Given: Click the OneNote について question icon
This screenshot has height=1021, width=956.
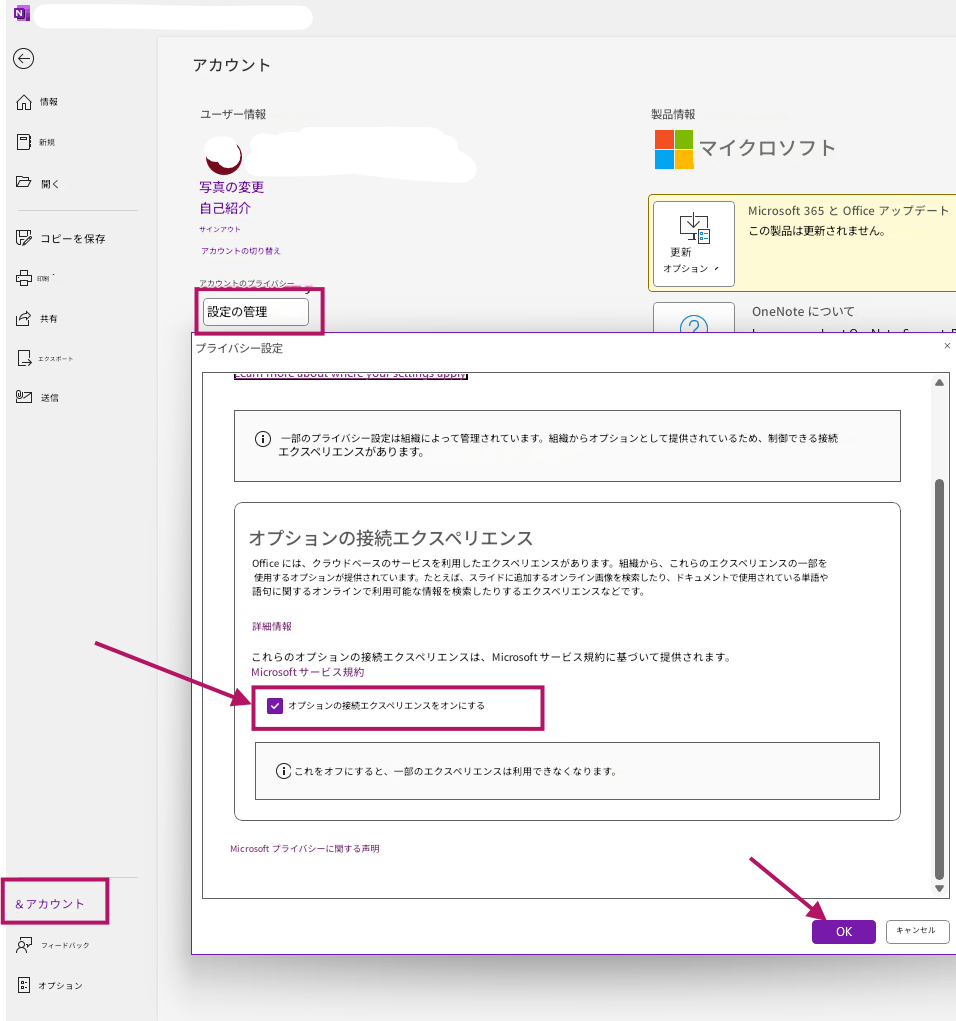Looking at the screenshot, I should point(694,324).
